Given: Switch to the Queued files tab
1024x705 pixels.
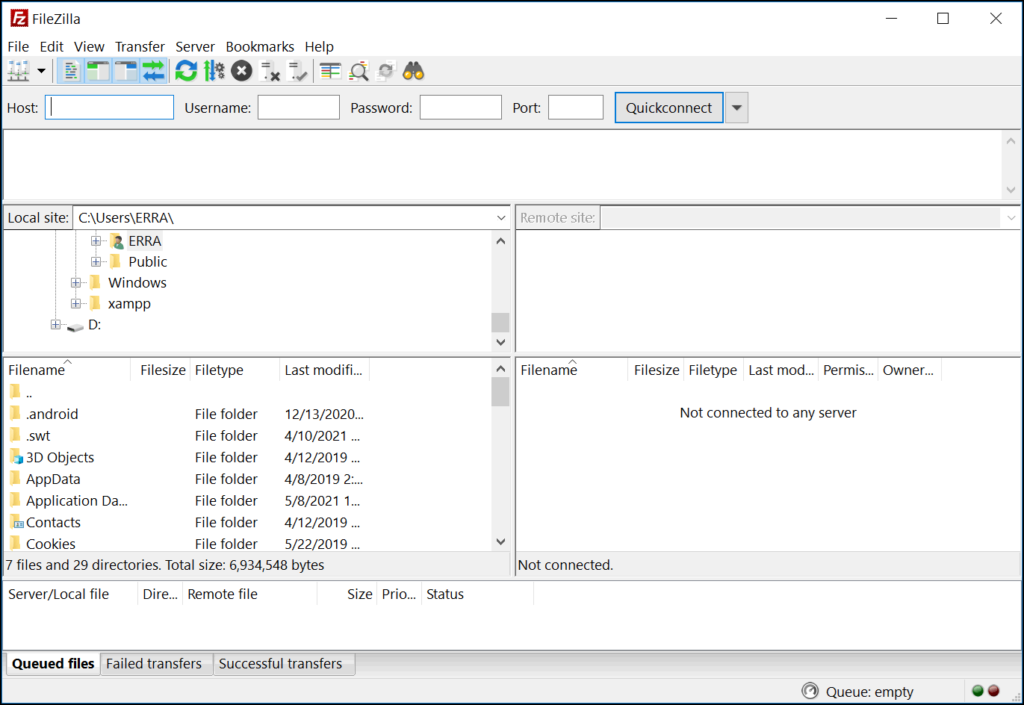Looking at the screenshot, I should tap(53, 664).
